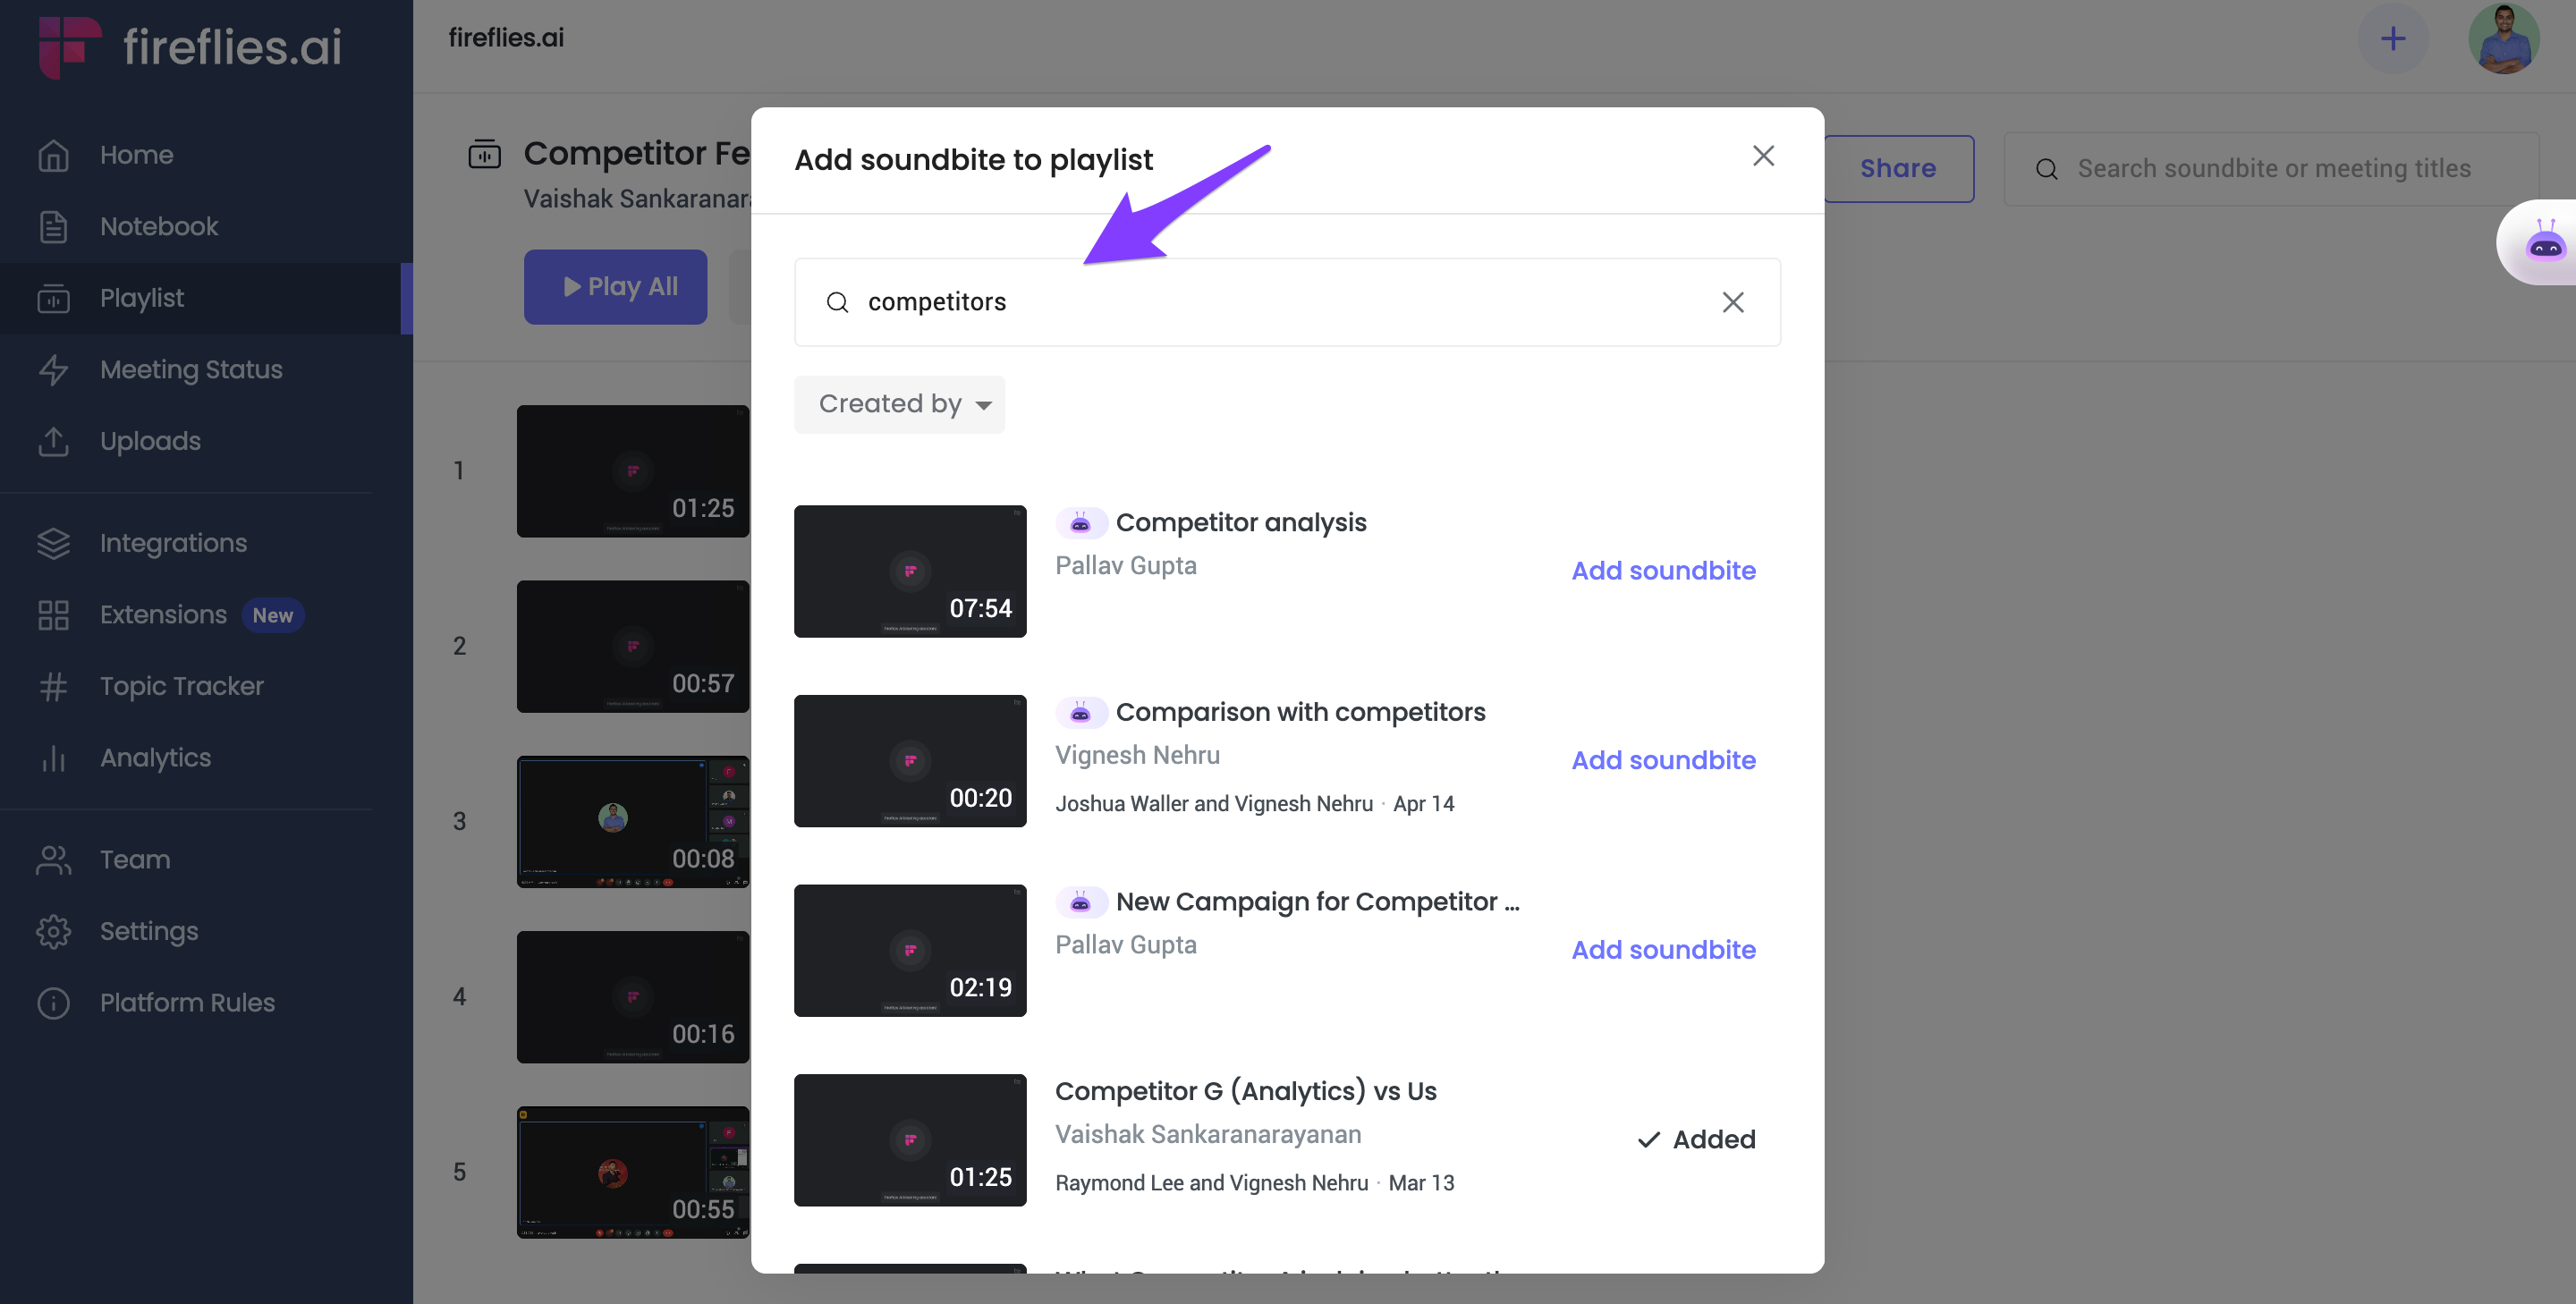Screen dimensions: 2576x1304
Task: Open playlist item 3 thumbnail 00:08
Action: (633, 821)
